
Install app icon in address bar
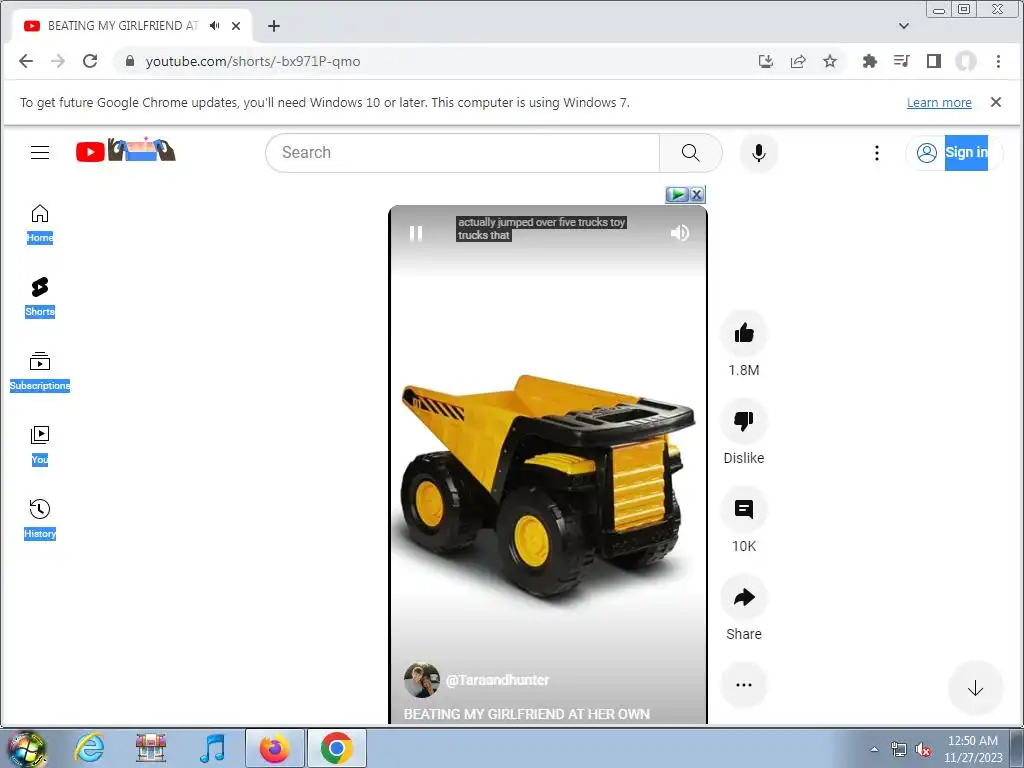click(x=766, y=61)
